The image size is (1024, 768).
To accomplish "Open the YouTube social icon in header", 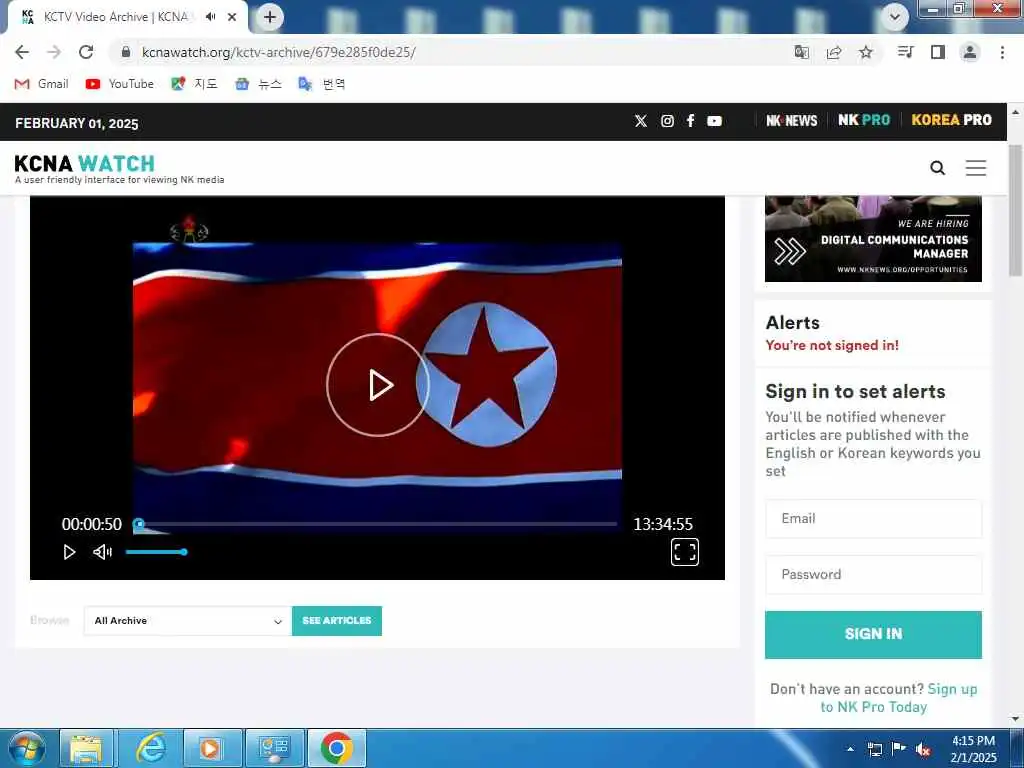I will click(714, 121).
